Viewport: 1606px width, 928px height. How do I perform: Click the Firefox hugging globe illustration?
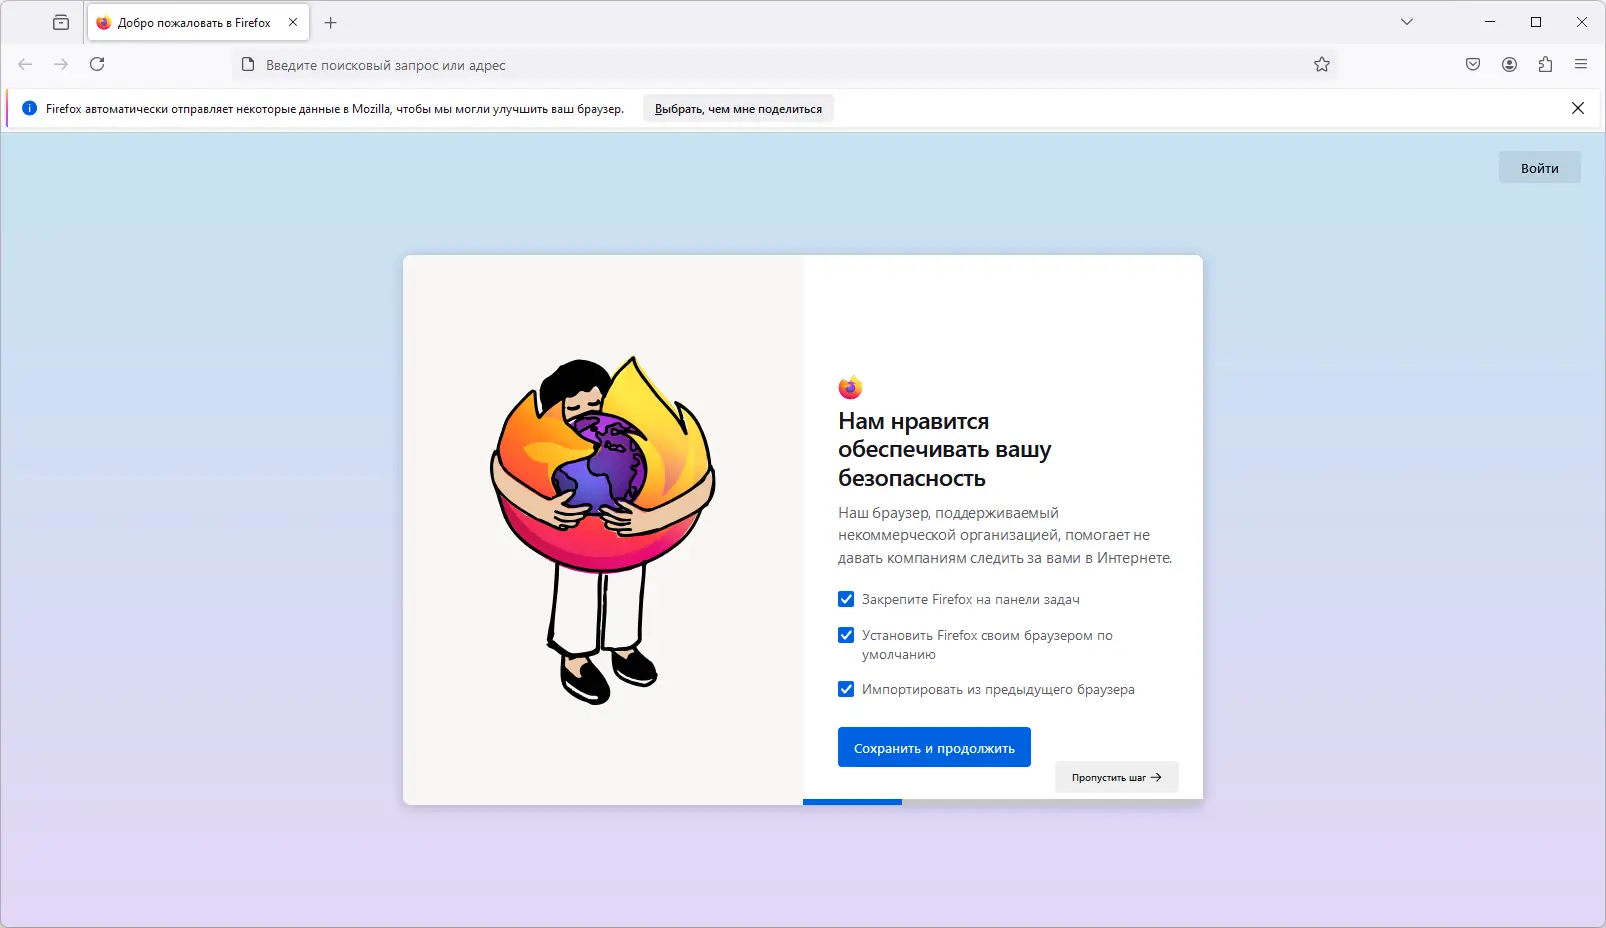tap(603, 530)
